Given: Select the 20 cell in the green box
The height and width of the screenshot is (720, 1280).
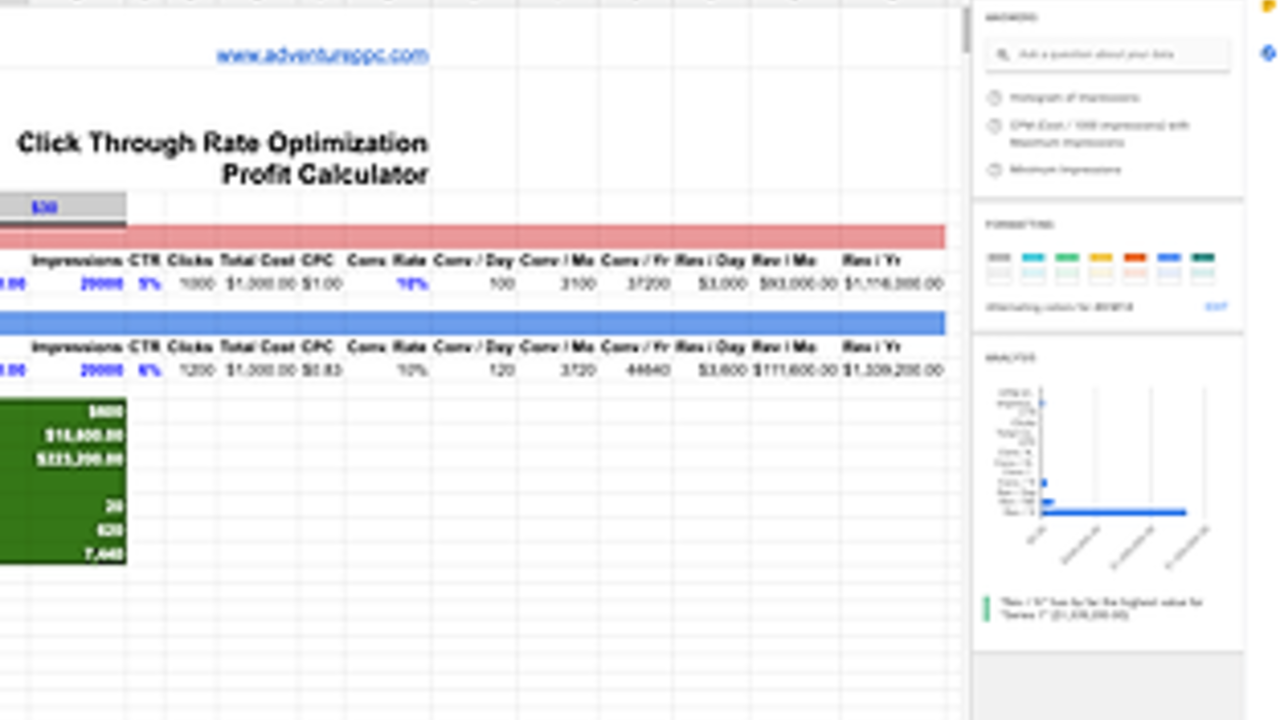Looking at the screenshot, I should point(114,507).
